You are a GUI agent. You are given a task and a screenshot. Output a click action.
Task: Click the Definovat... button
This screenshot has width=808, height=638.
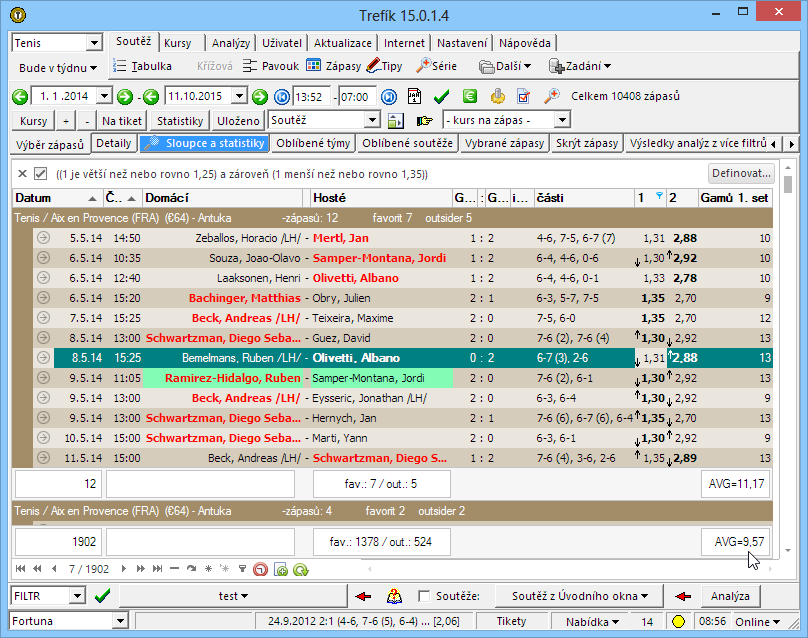(741, 173)
